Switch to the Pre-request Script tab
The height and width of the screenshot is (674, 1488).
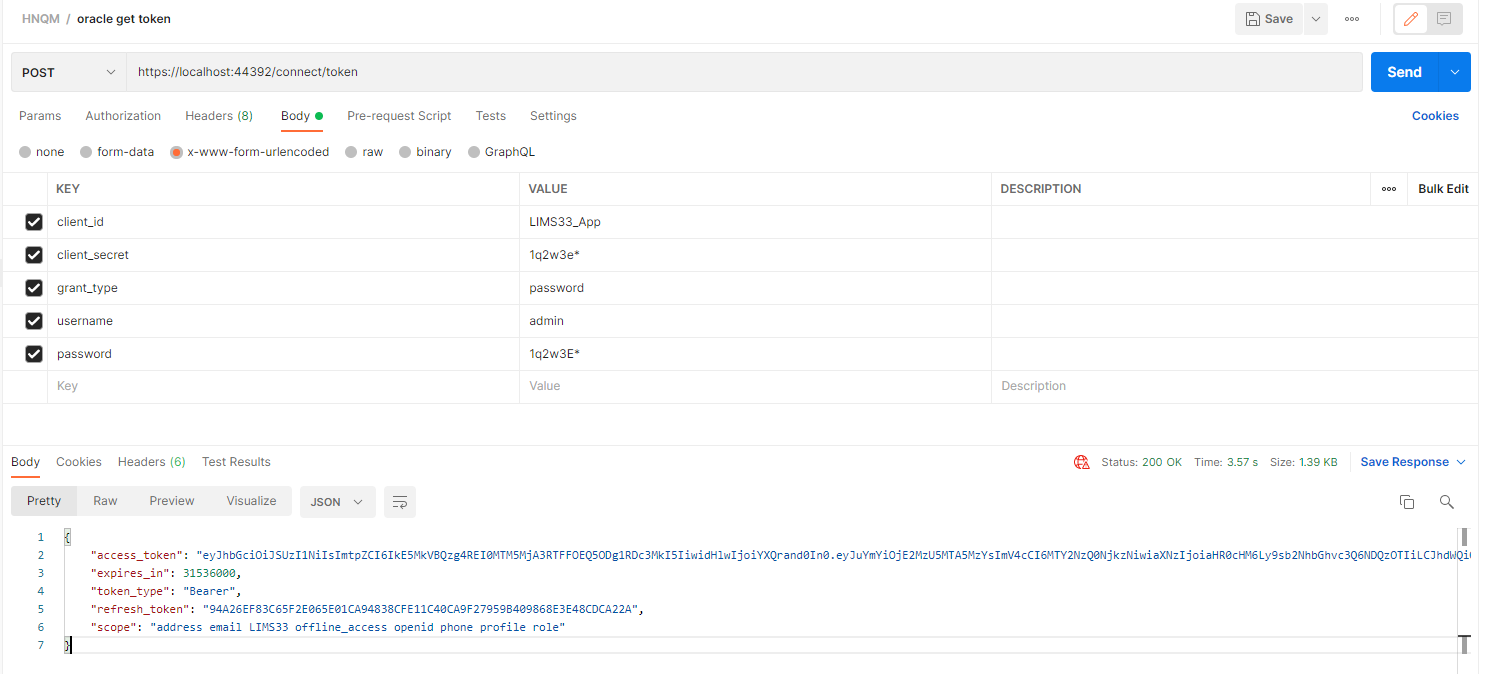[x=399, y=116]
